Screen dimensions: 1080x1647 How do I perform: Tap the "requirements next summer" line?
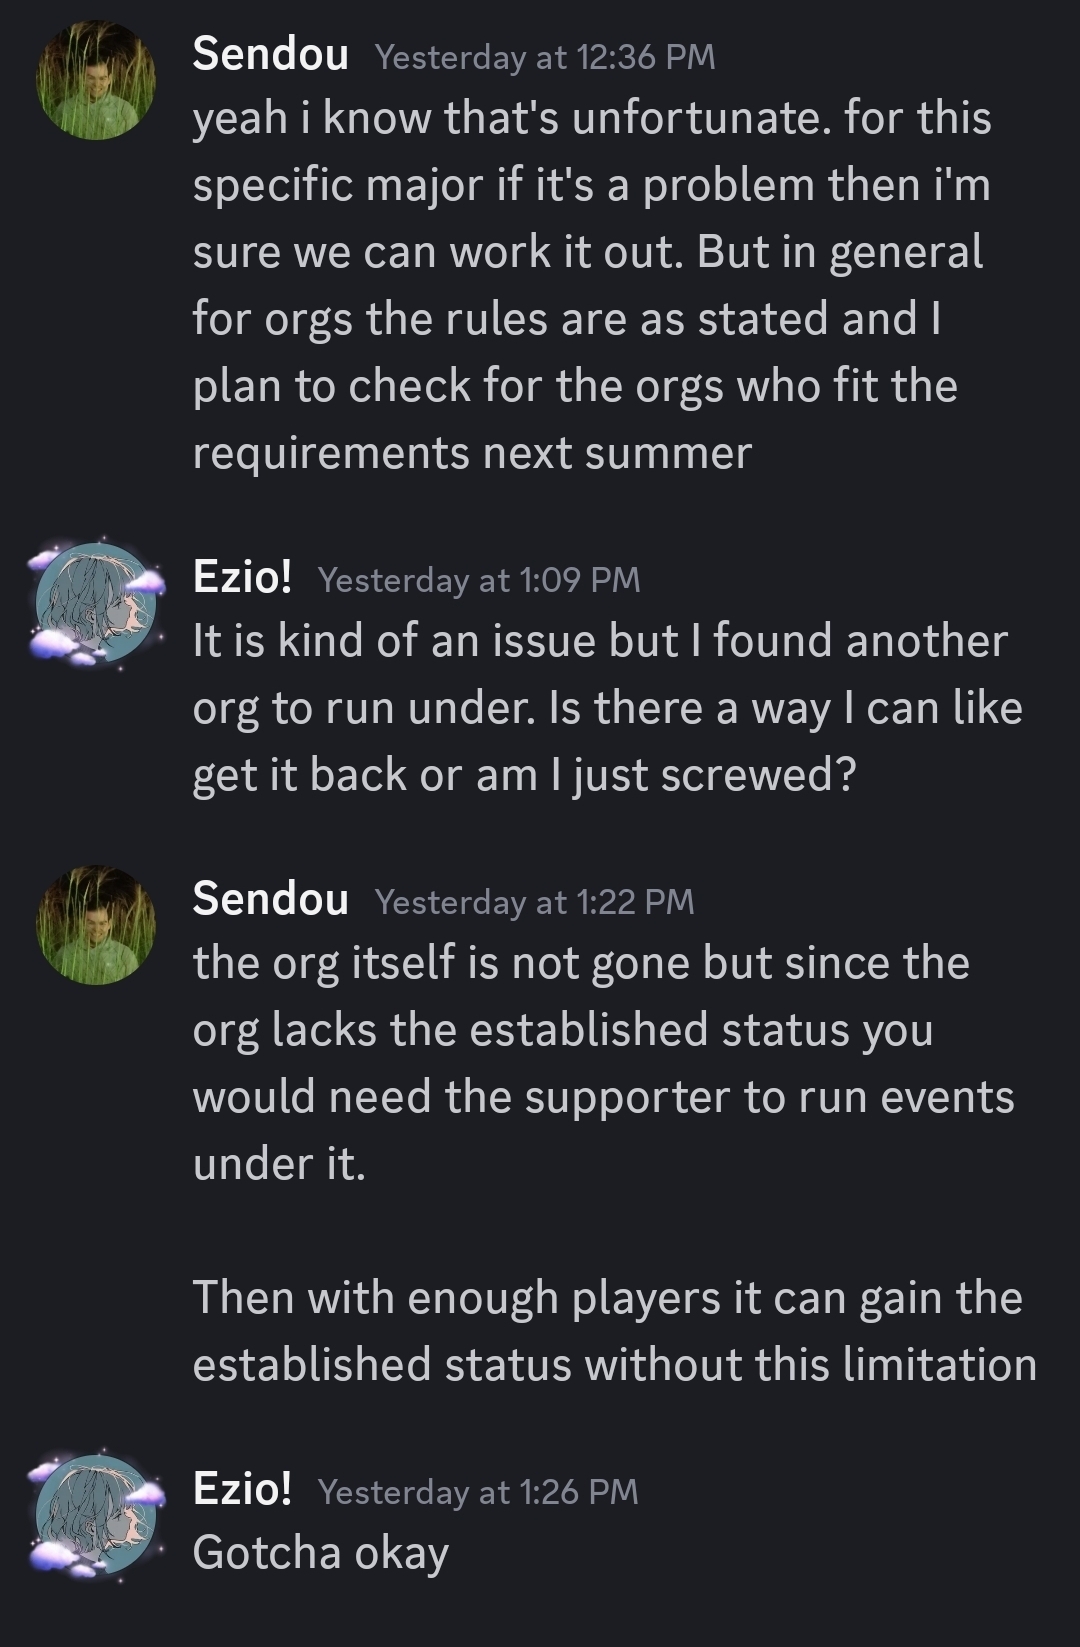[472, 453]
